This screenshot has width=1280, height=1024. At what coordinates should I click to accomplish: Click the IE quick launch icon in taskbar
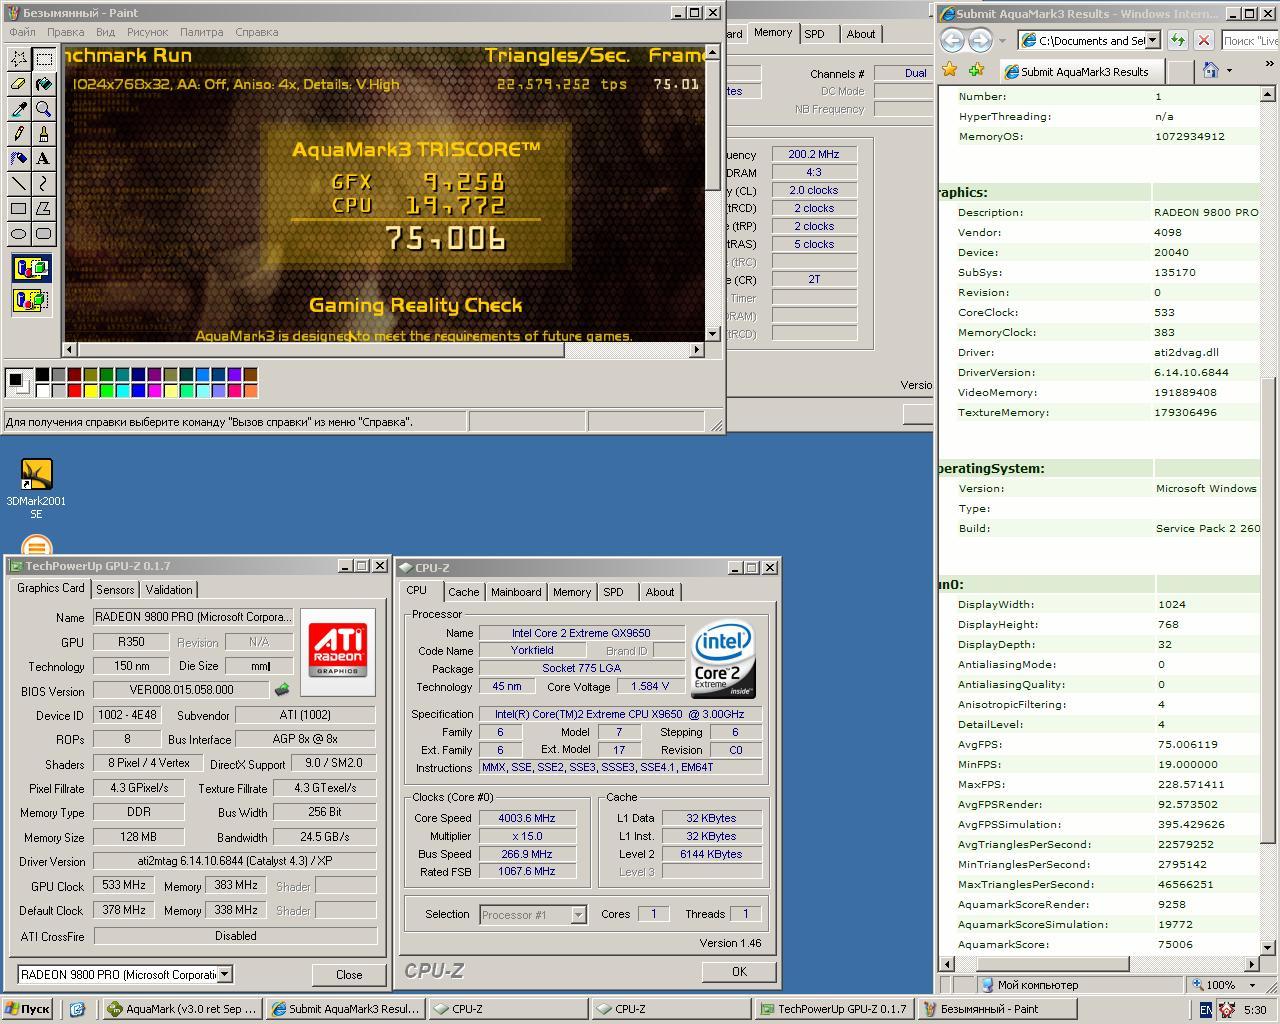tap(77, 1009)
